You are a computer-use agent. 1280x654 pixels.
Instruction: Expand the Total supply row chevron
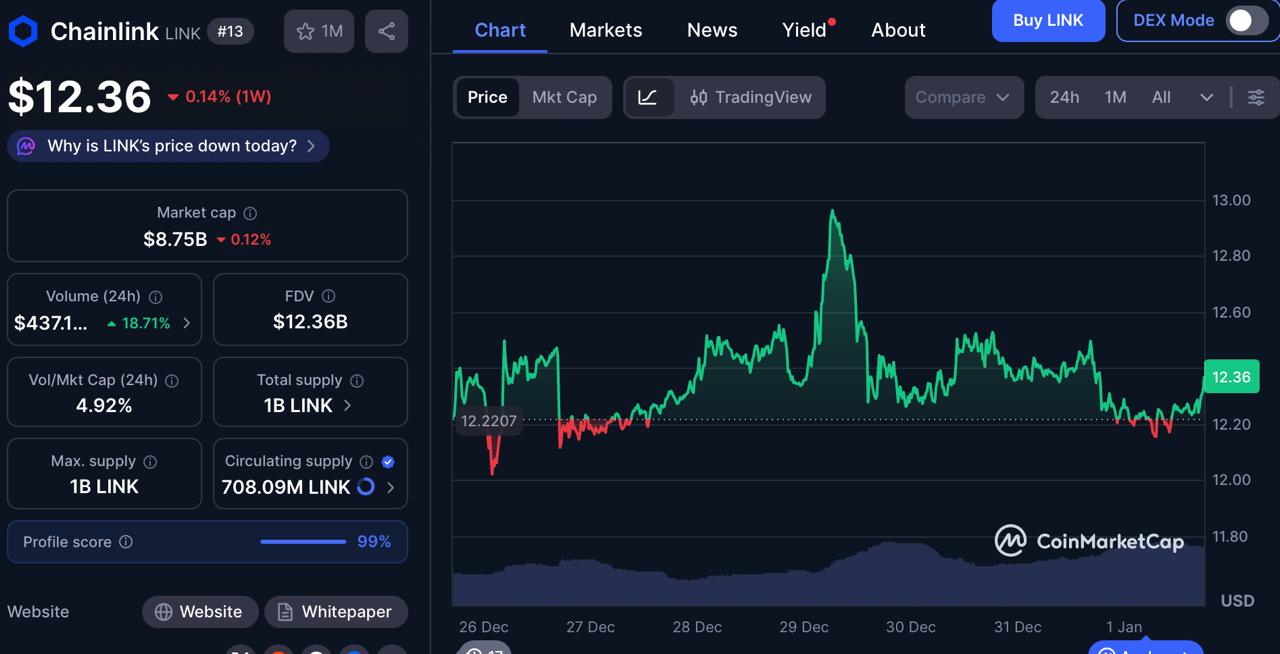(347, 406)
